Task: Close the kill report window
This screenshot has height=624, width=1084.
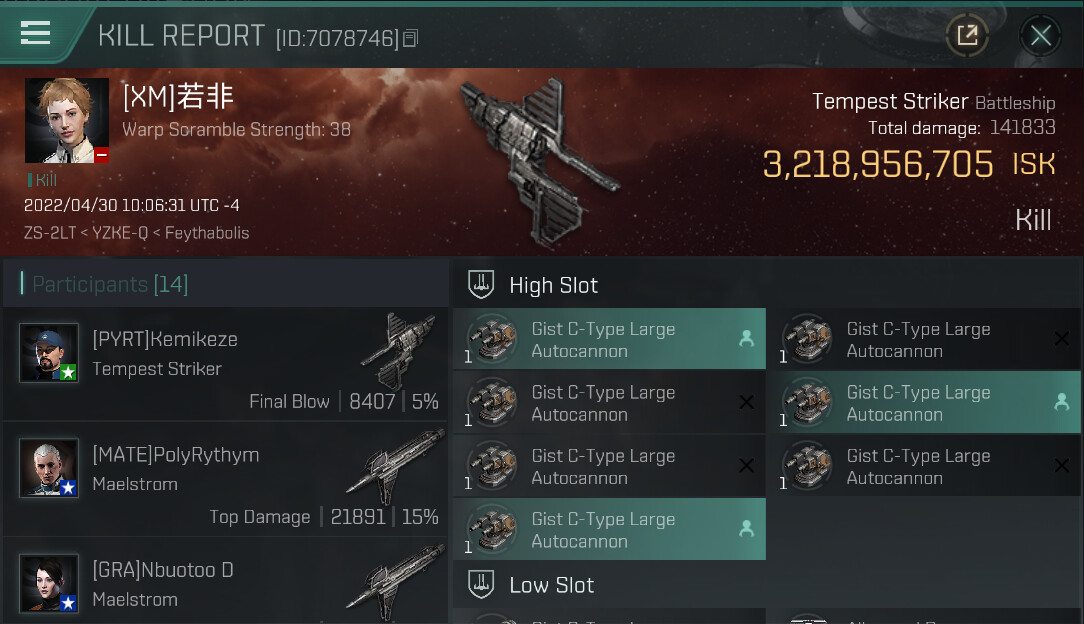Action: click(1040, 35)
